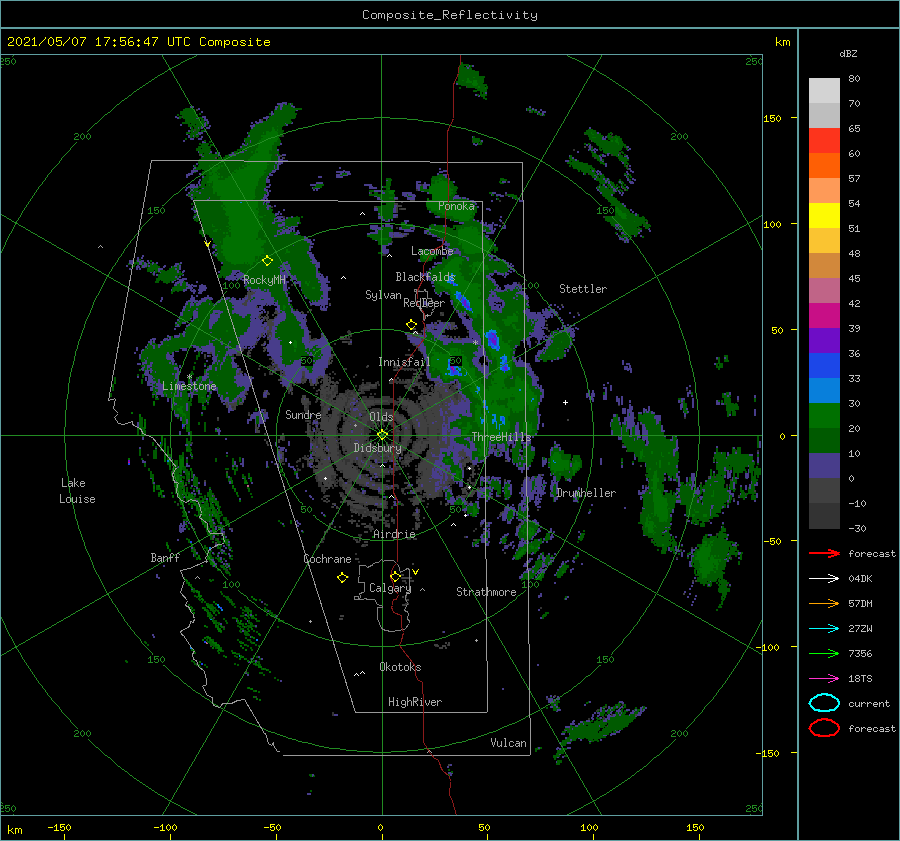Click yellow diamond marker near RockyMH
Viewport: 900px width, 841px height.
tap(267, 261)
